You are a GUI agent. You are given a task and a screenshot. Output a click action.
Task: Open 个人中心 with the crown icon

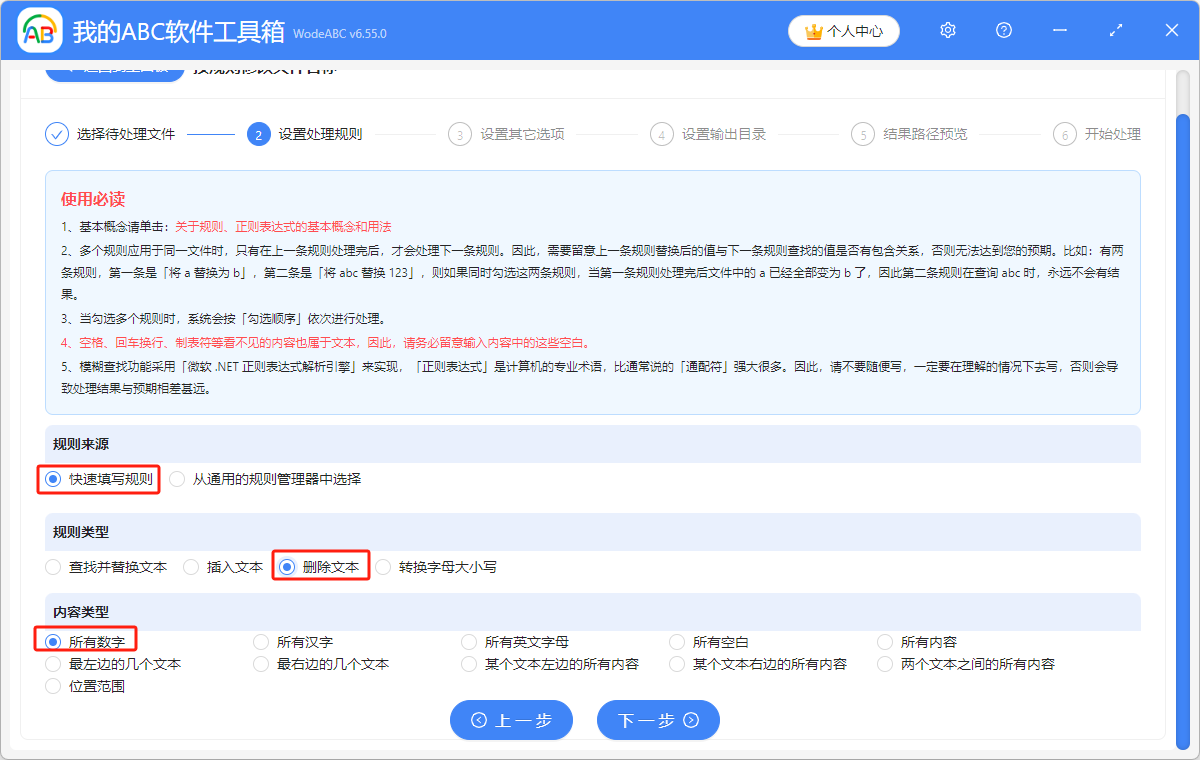click(843, 30)
